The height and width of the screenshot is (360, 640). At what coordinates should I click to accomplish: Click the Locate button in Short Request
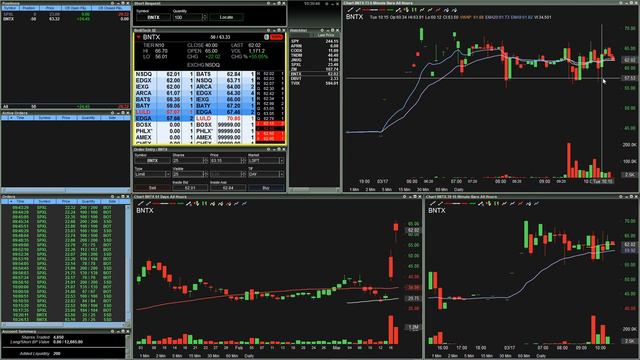[x=226, y=17]
